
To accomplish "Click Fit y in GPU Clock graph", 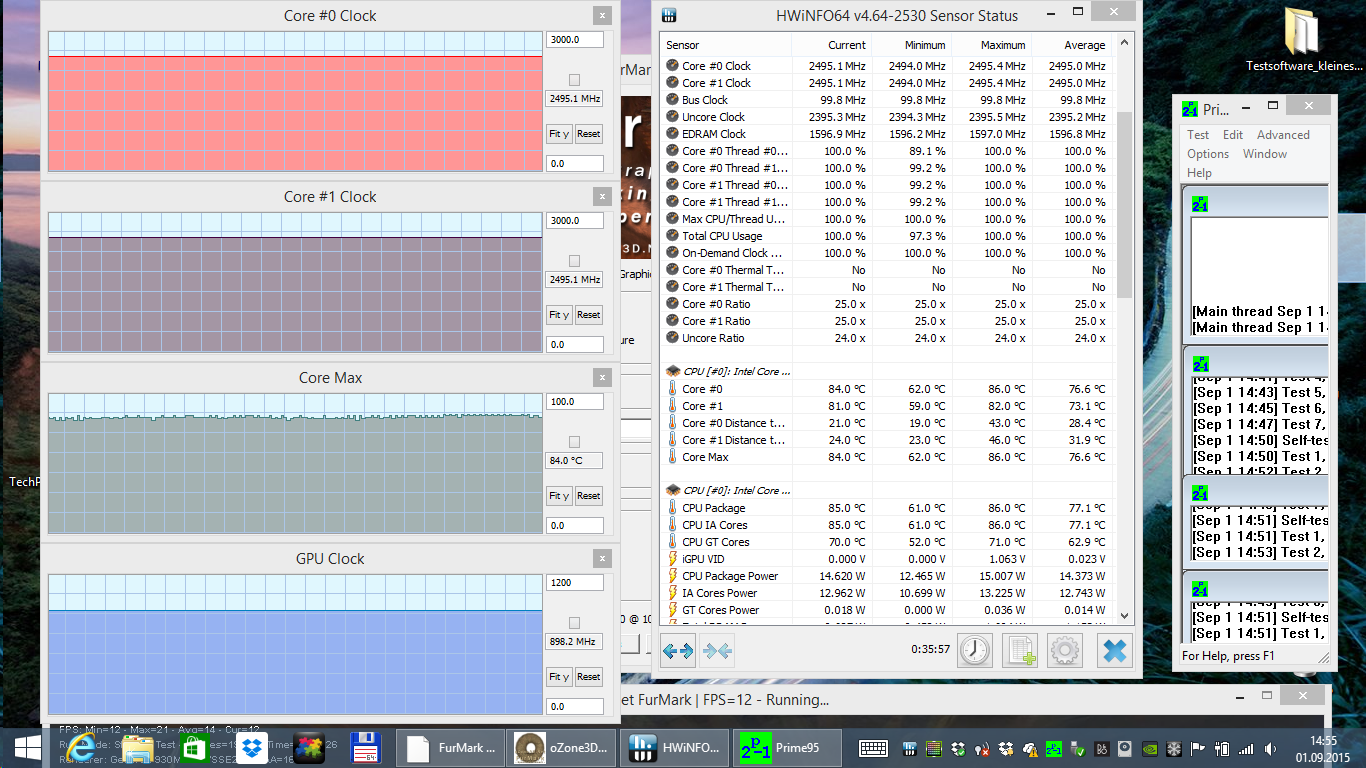I will [x=559, y=677].
